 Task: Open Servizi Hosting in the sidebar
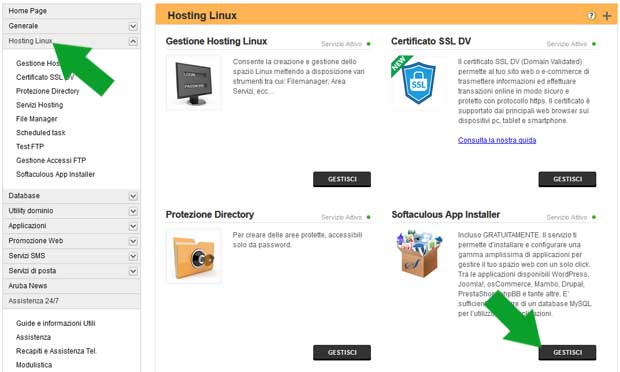[x=40, y=105]
